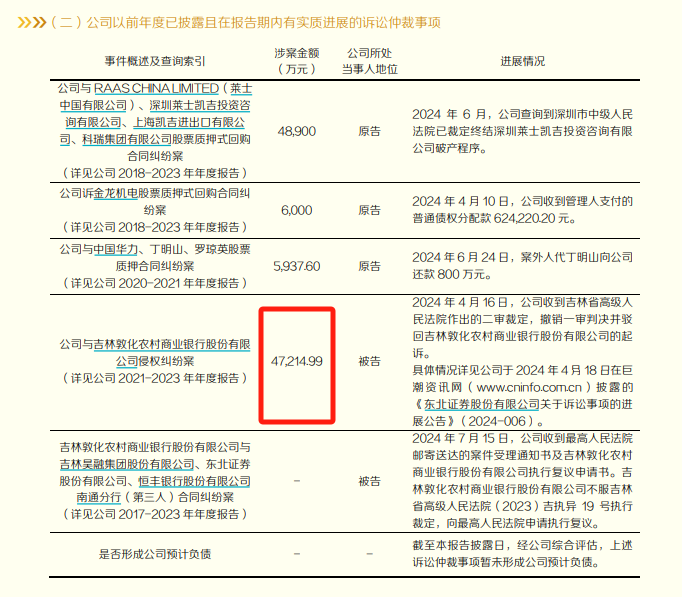This screenshot has width=682, height=597.
Task: Click the 涉案金额（万元）column header
Action: pyautogui.click(x=297, y=61)
